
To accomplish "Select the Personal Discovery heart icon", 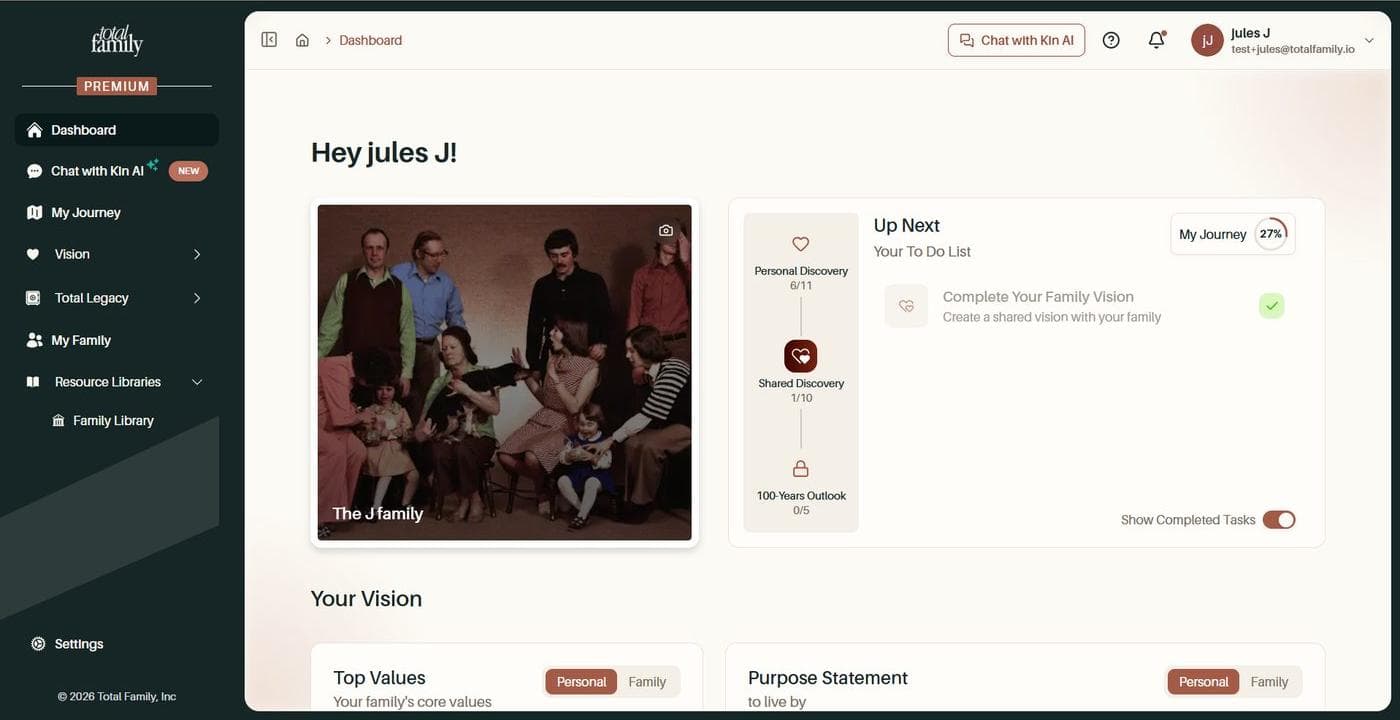I will click(800, 244).
